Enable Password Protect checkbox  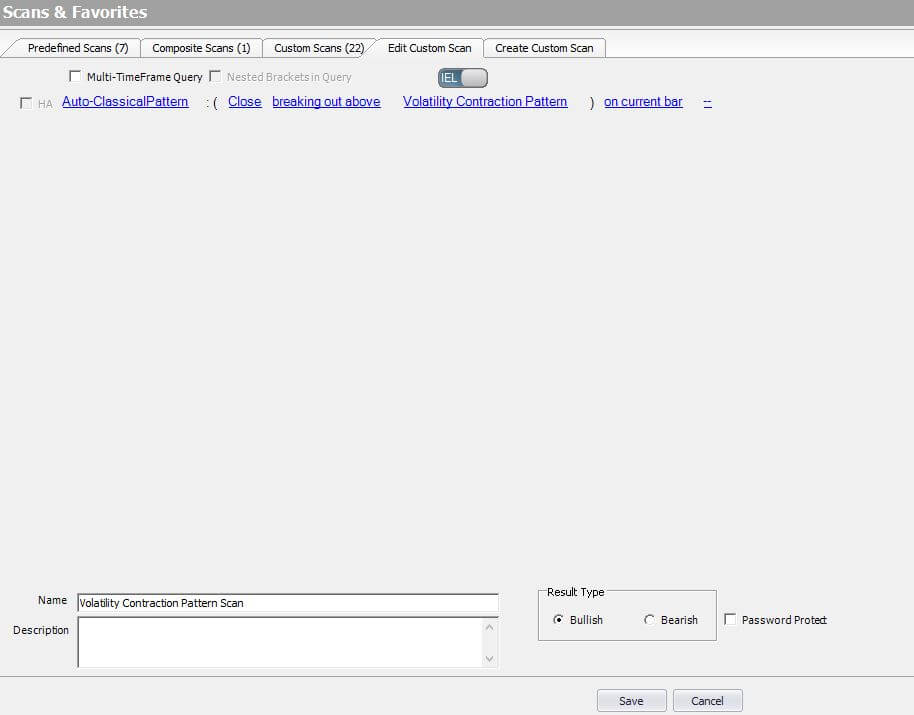tap(730, 620)
